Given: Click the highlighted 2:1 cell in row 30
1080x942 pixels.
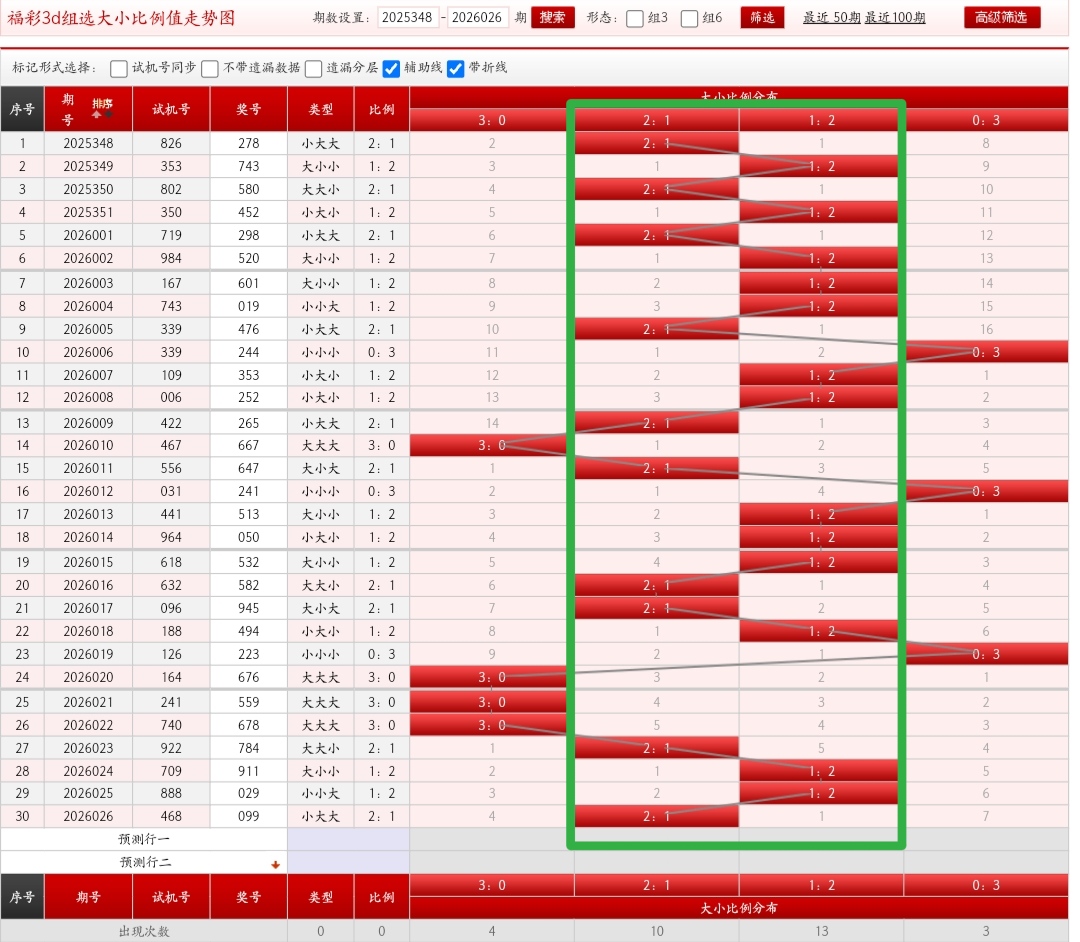Looking at the screenshot, I should click(656, 816).
